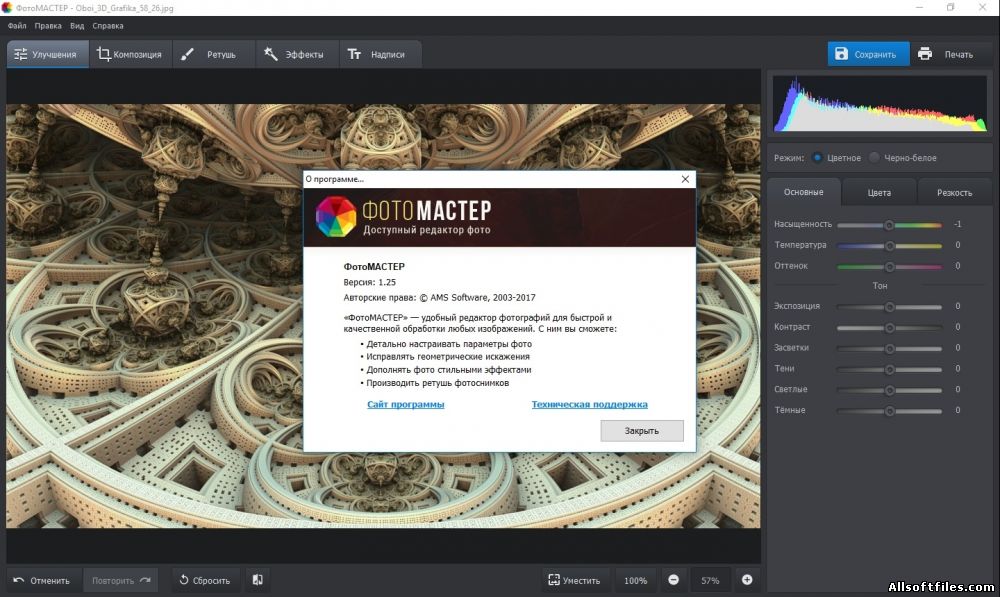
Task: Open the Правка menu
Action: pyautogui.click(x=48, y=26)
